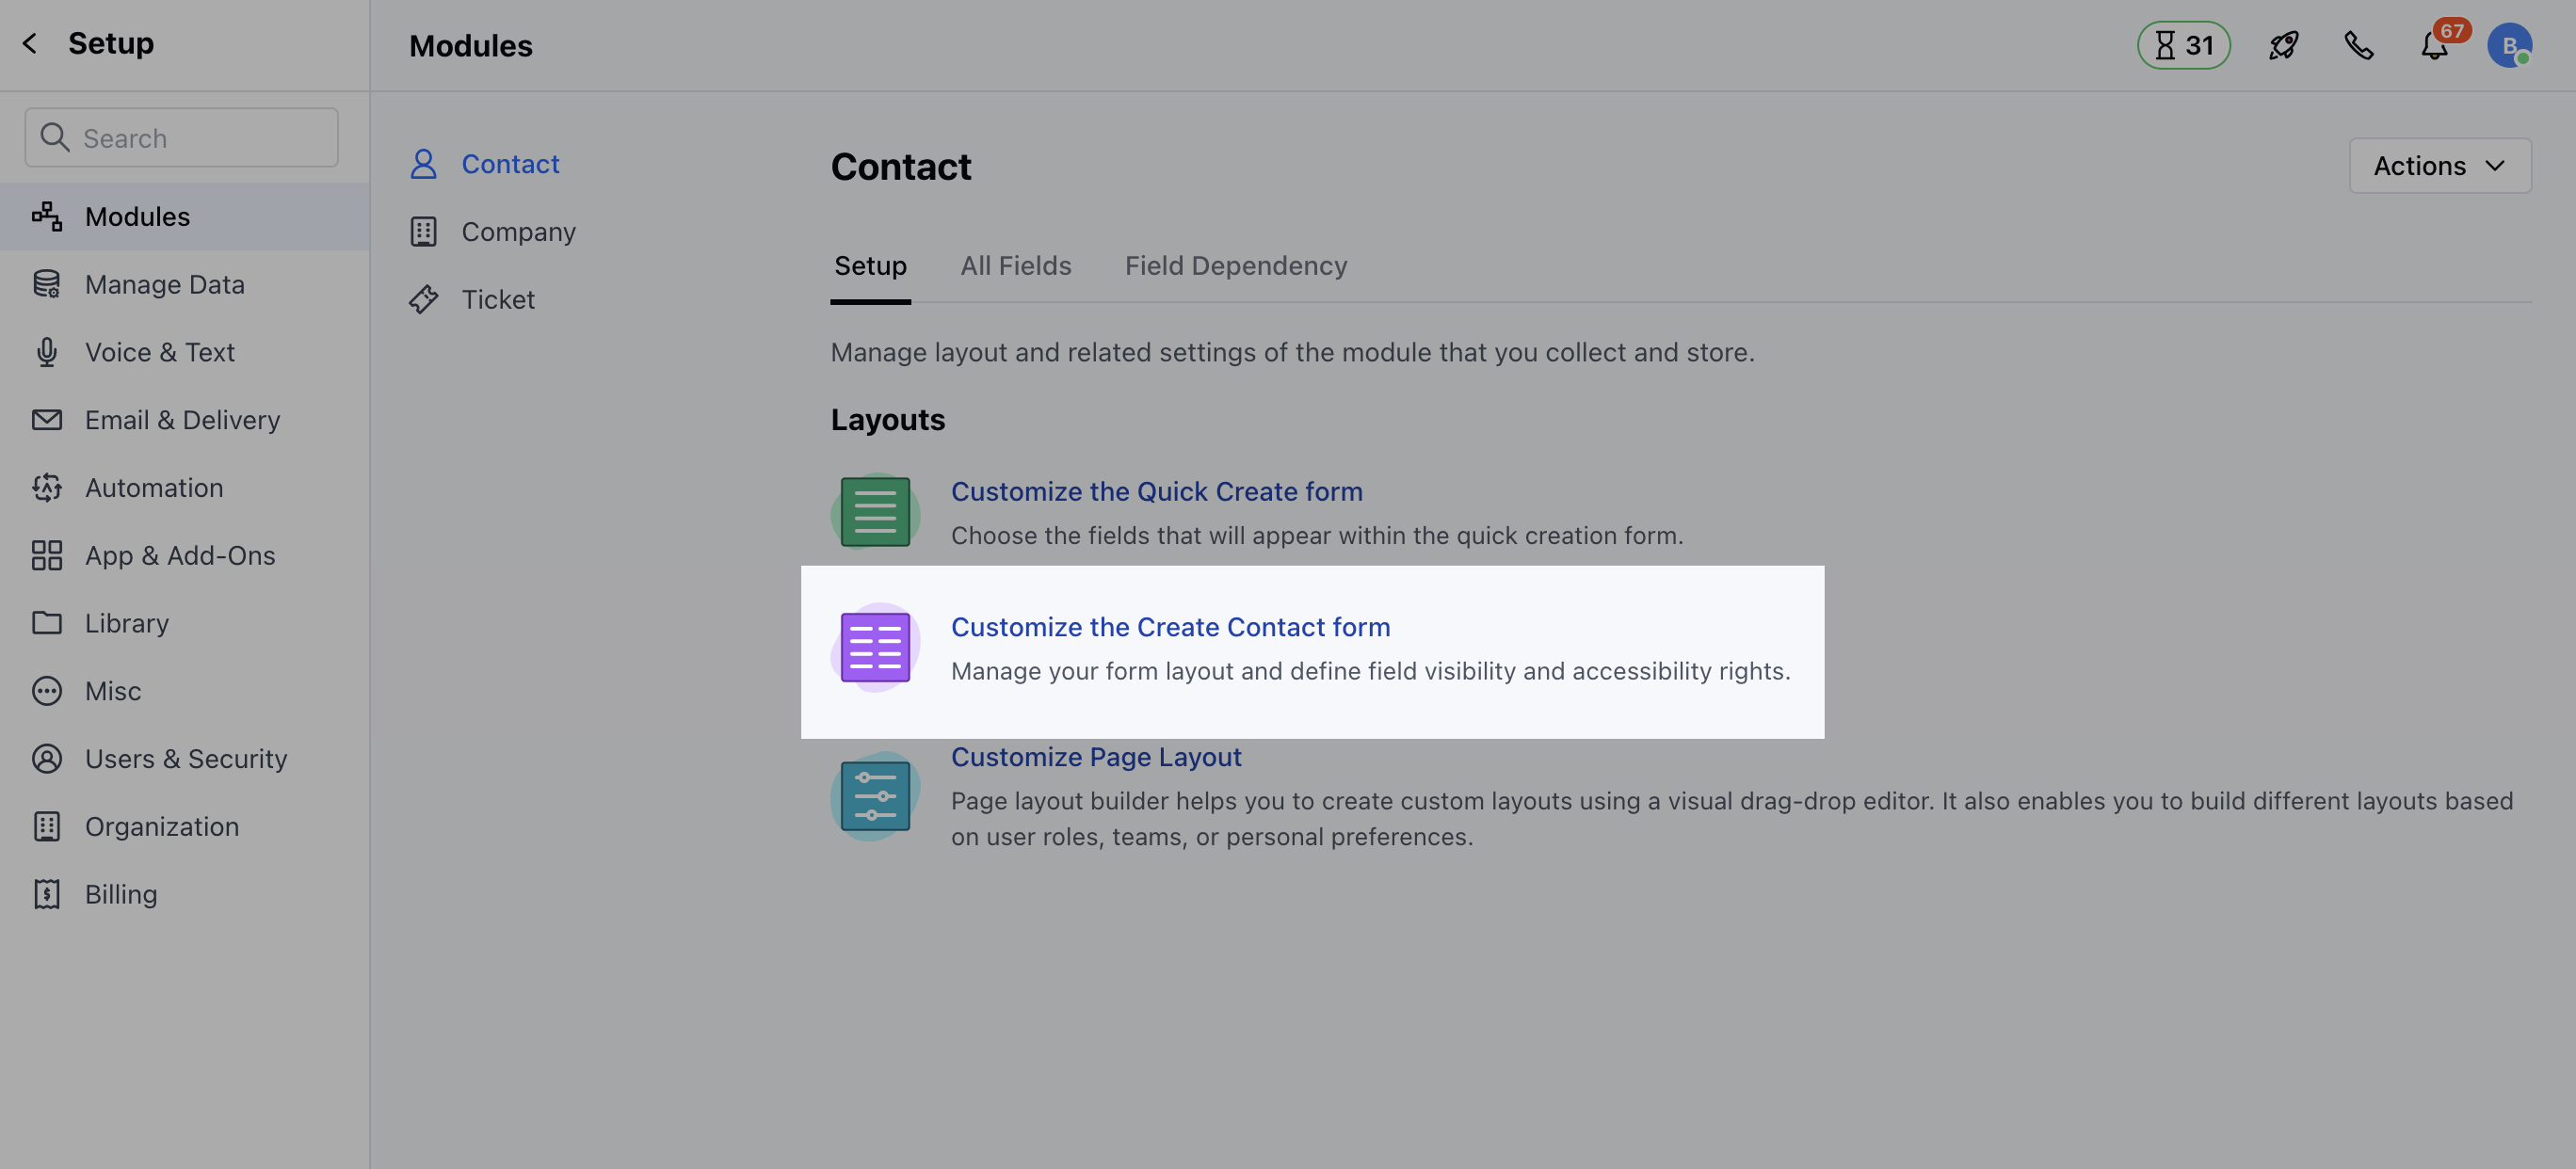The image size is (2576, 1169).
Task: Open Customize the Create Contact form
Action: pos(1171,627)
